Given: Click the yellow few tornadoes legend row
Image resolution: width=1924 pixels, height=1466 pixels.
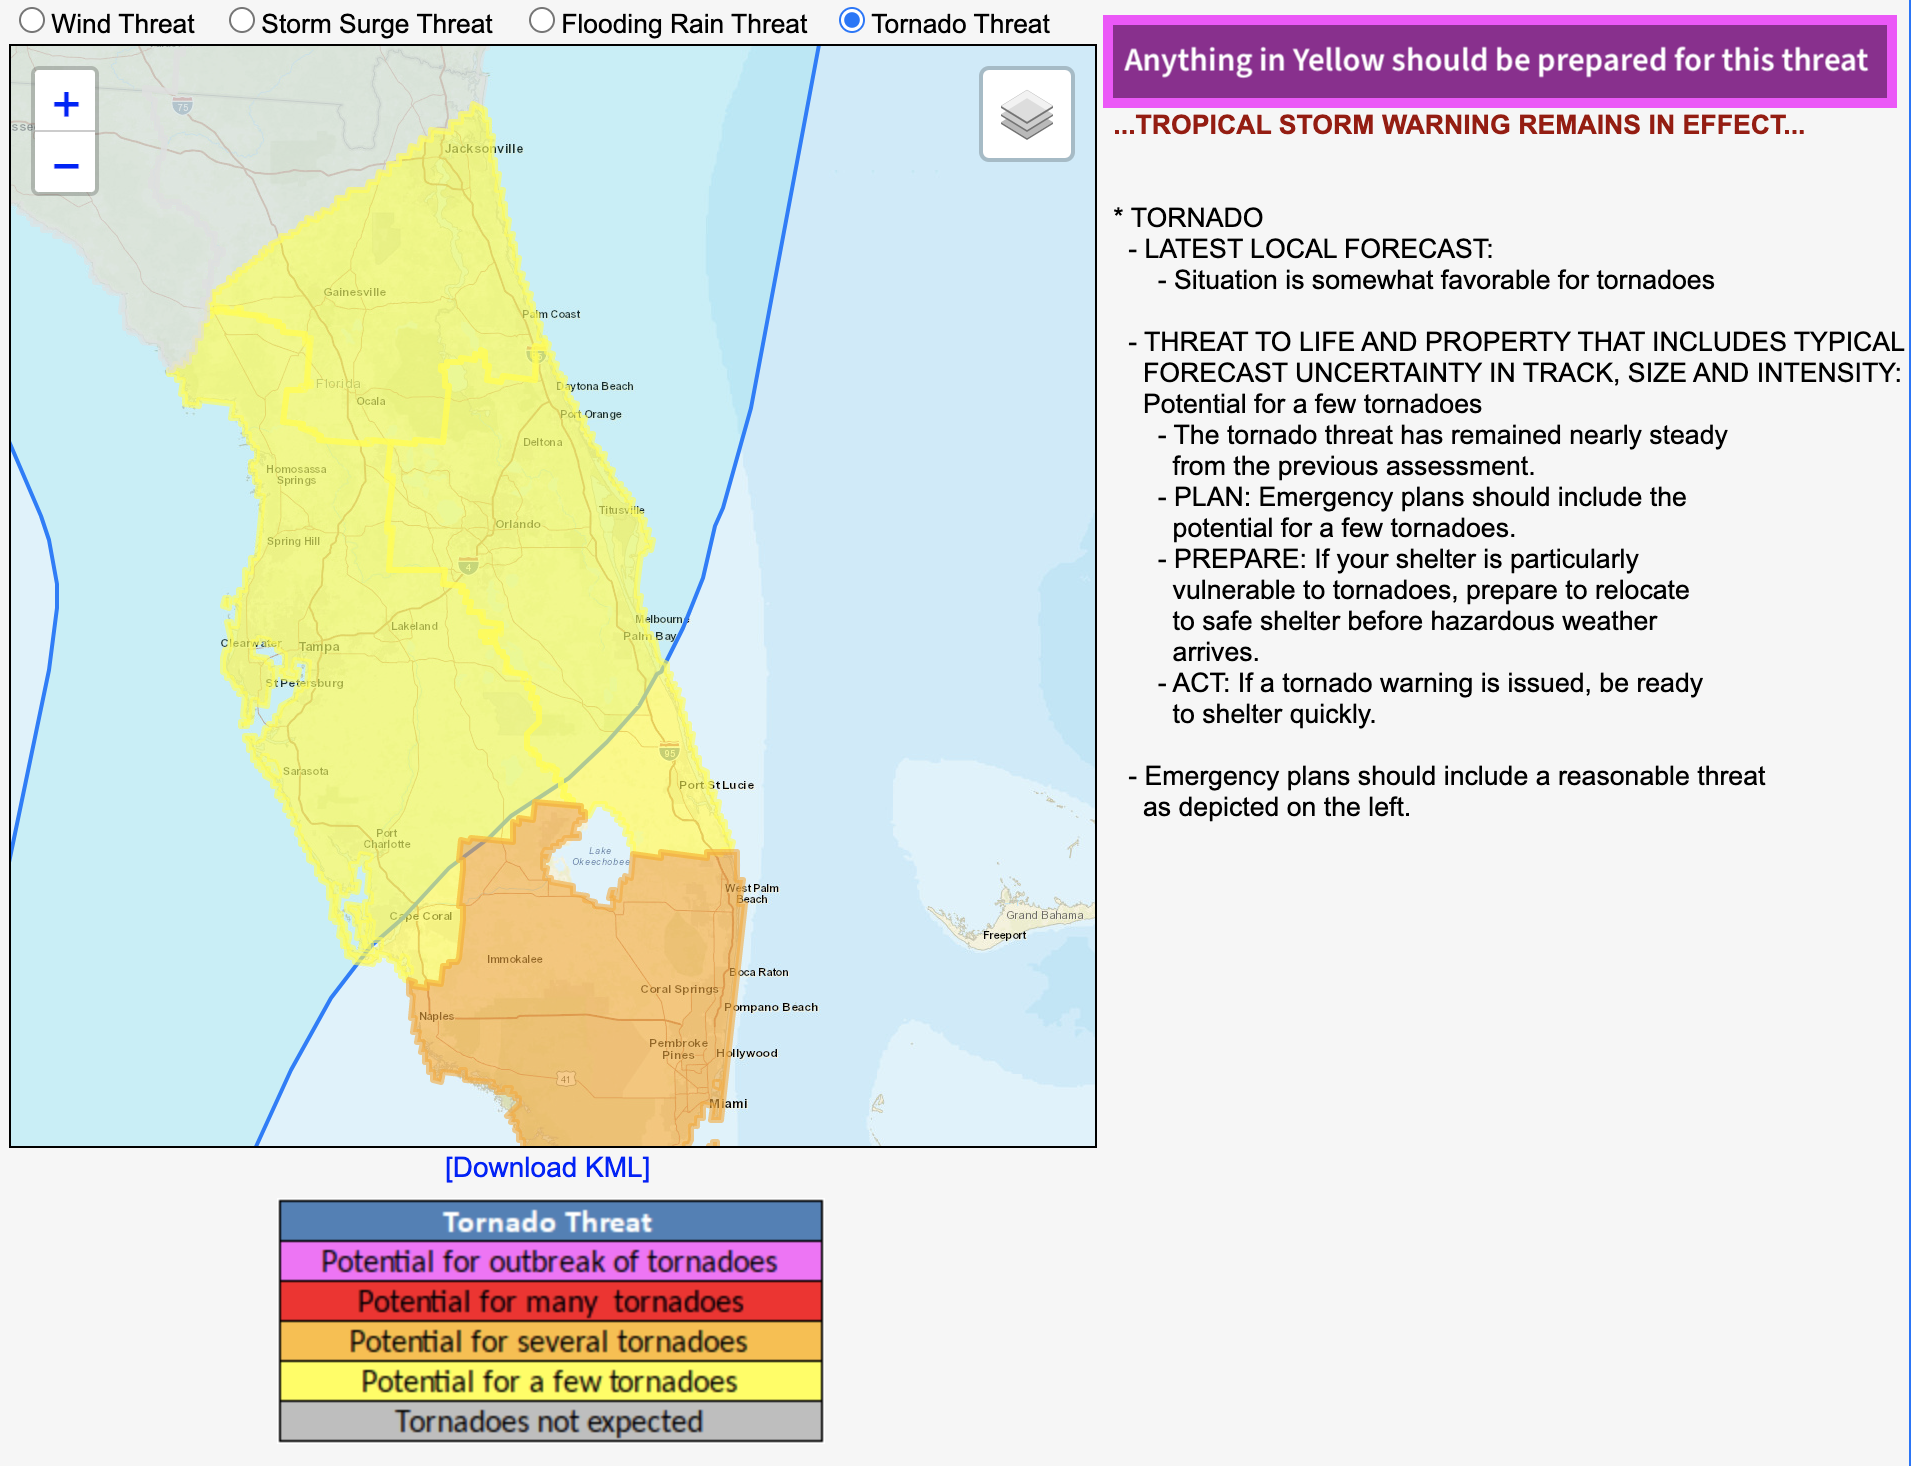Looking at the screenshot, I should [x=550, y=1381].
